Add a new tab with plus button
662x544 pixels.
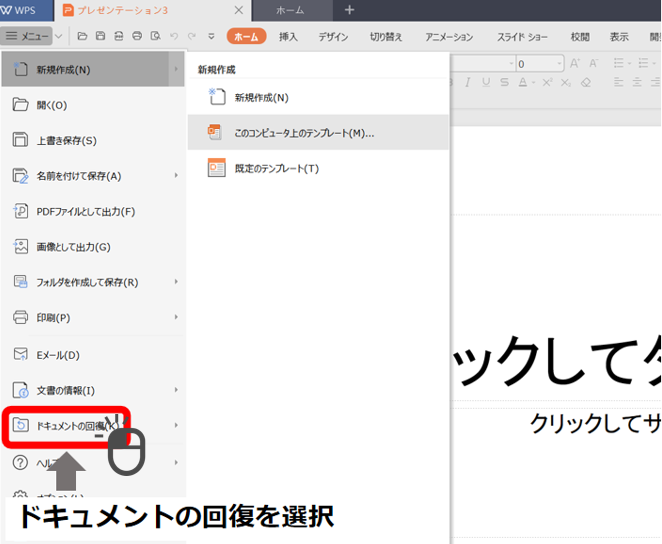(350, 10)
